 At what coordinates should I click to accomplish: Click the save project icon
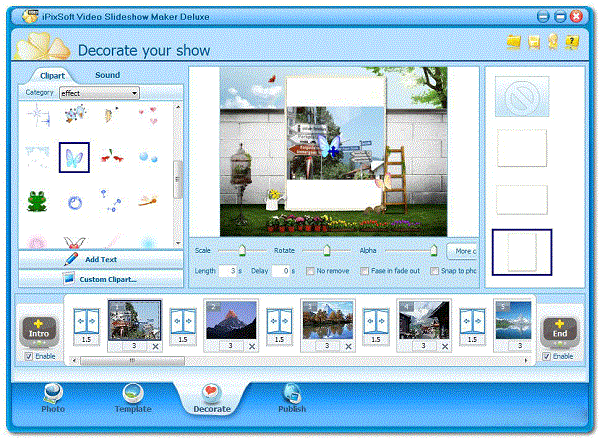pyautogui.click(x=533, y=41)
